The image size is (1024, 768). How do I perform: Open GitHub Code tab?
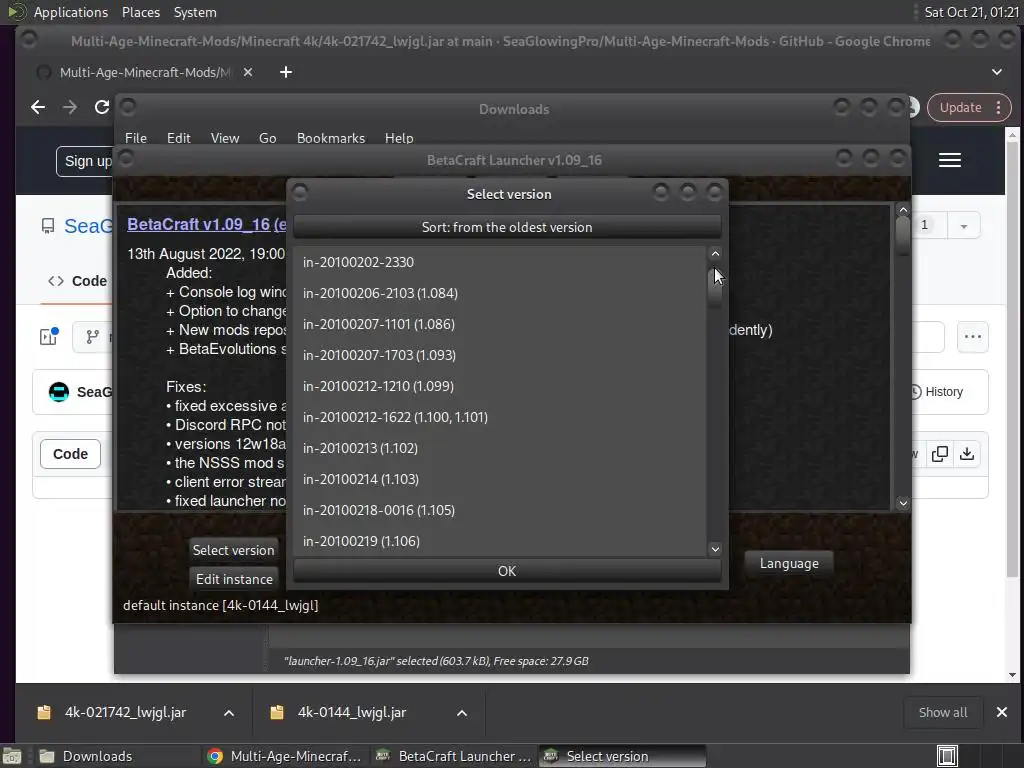(x=77, y=281)
